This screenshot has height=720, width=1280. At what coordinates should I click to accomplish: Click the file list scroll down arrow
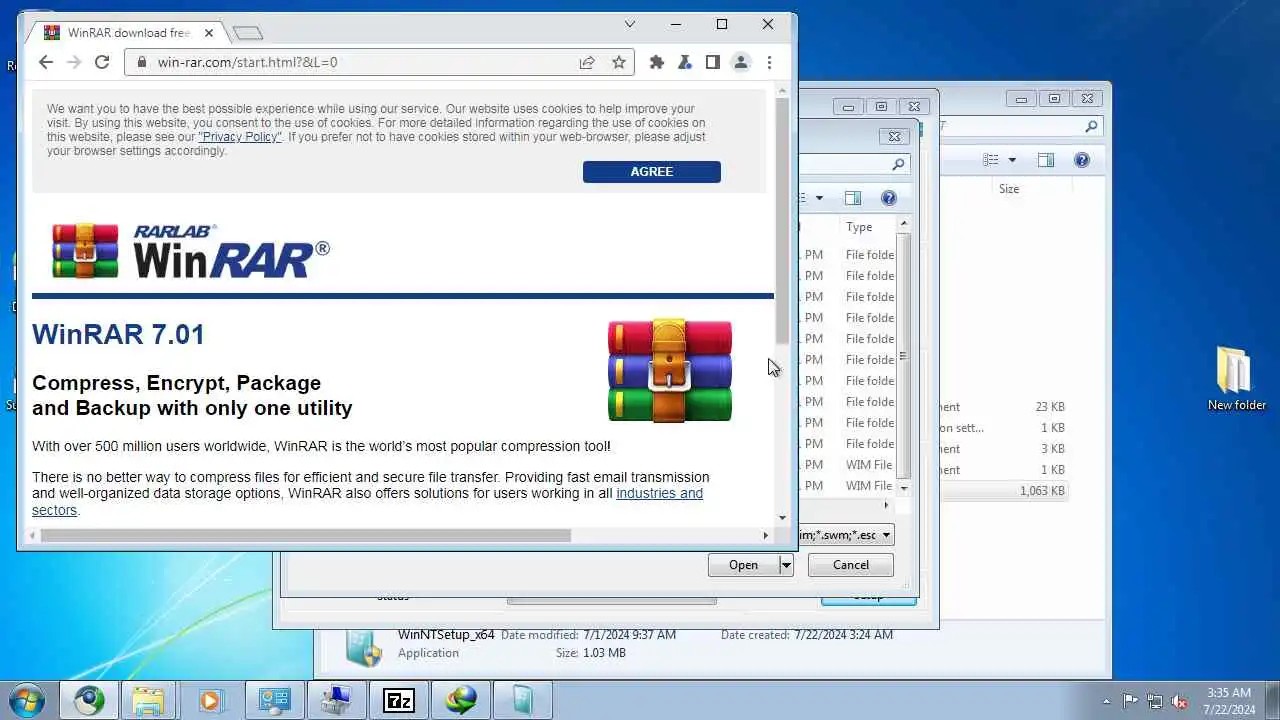pos(904,488)
